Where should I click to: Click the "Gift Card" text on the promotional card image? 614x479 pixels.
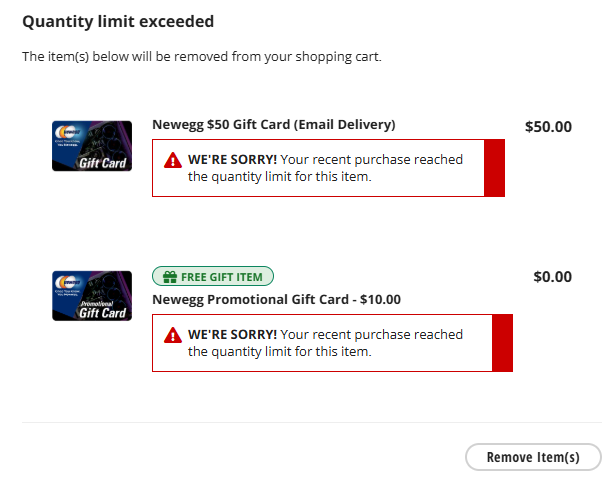102,313
